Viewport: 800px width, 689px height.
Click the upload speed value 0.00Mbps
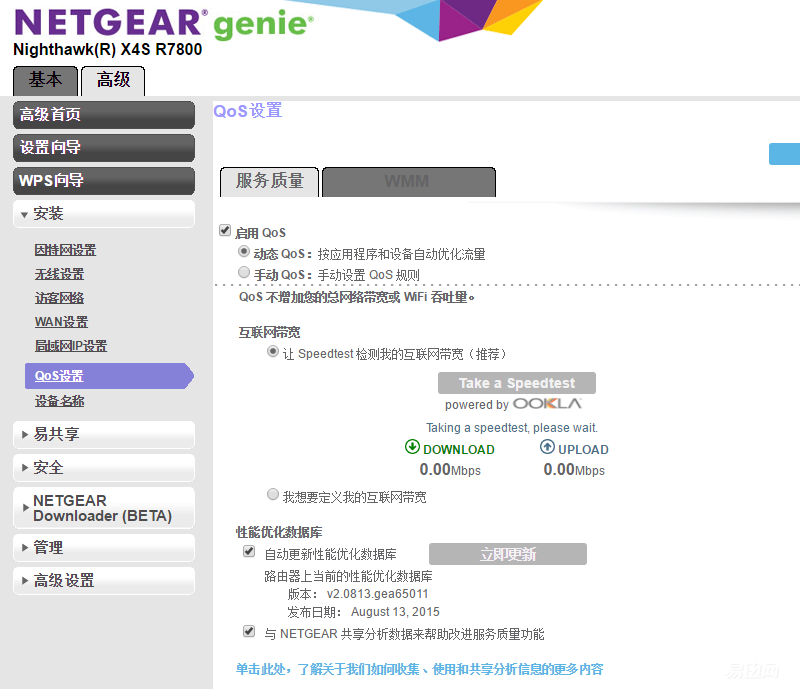(x=574, y=470)
